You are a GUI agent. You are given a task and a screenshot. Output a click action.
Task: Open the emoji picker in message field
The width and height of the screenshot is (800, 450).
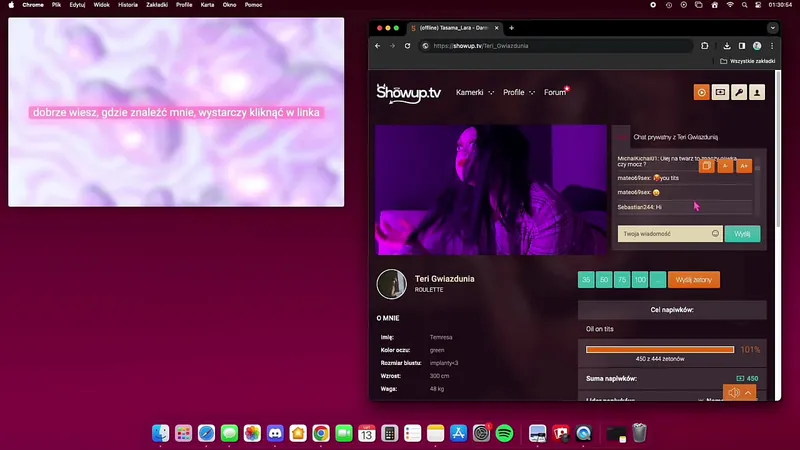pos(715,234)
